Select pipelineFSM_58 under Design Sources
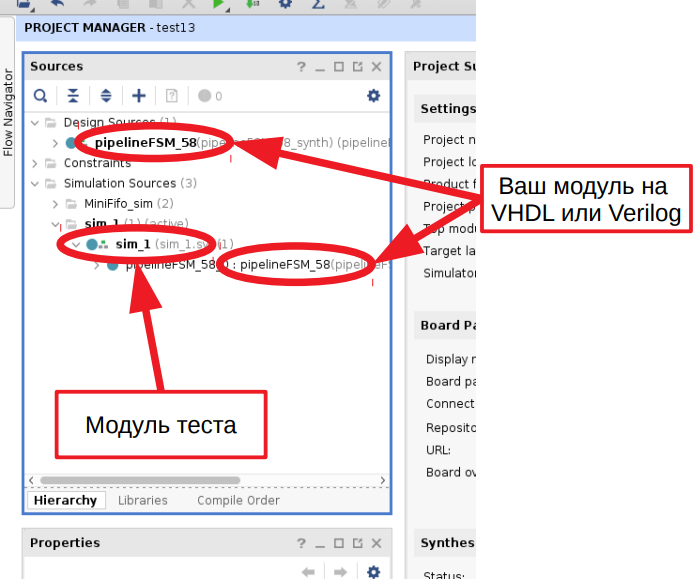 pyautogui.click(x=145, y=143)
